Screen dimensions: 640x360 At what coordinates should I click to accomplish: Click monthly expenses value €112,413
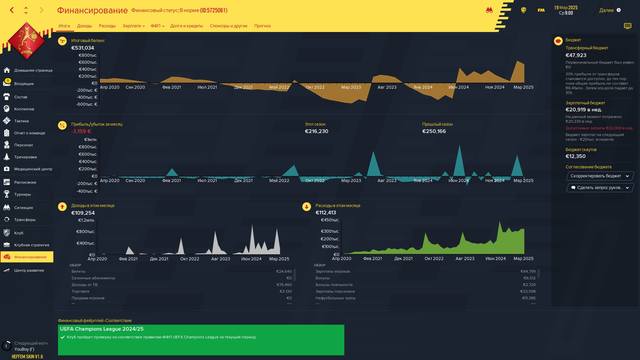click(x=326, y=213)
